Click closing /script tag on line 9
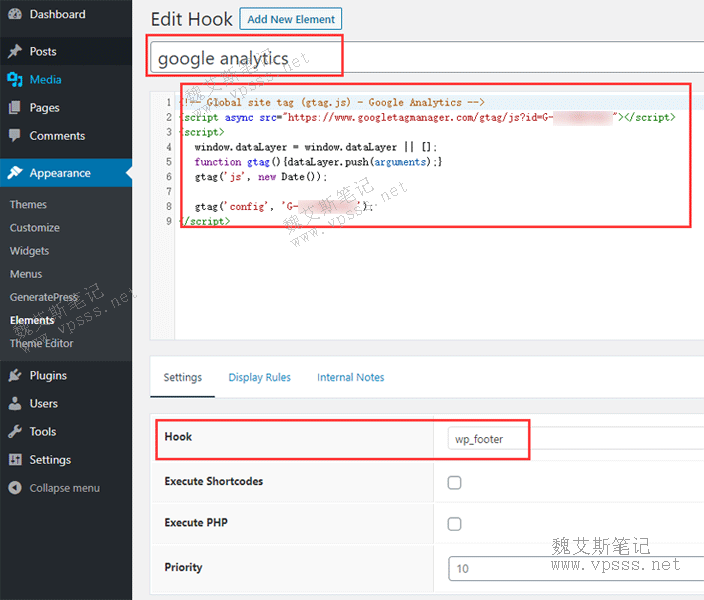The height and width of the screenshot is (600, 704). pyautogui.click(x=206, y=221)
